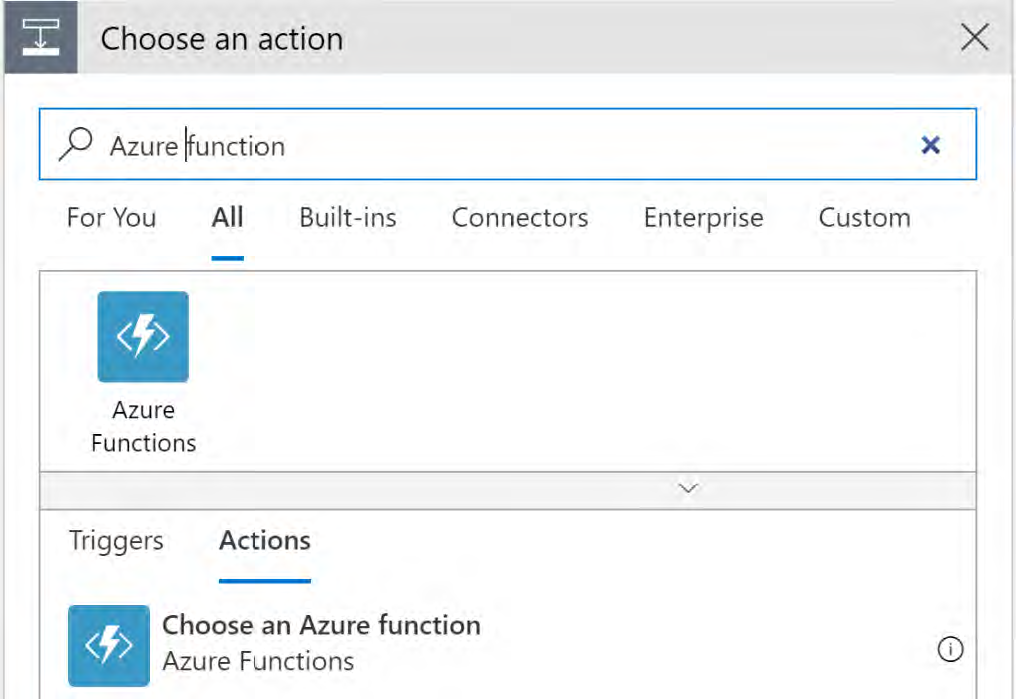
Task: Select the Azure Functions connector tile icon
Action: [143, 337]
